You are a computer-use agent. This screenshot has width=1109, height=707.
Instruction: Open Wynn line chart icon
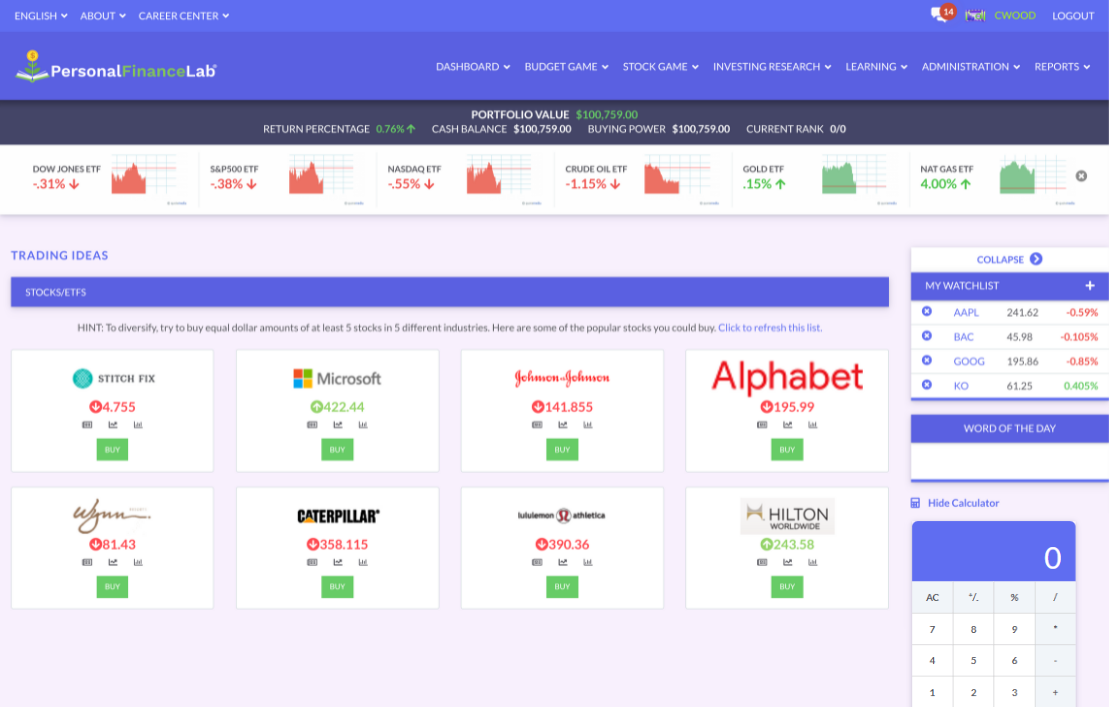click(112, 562)
